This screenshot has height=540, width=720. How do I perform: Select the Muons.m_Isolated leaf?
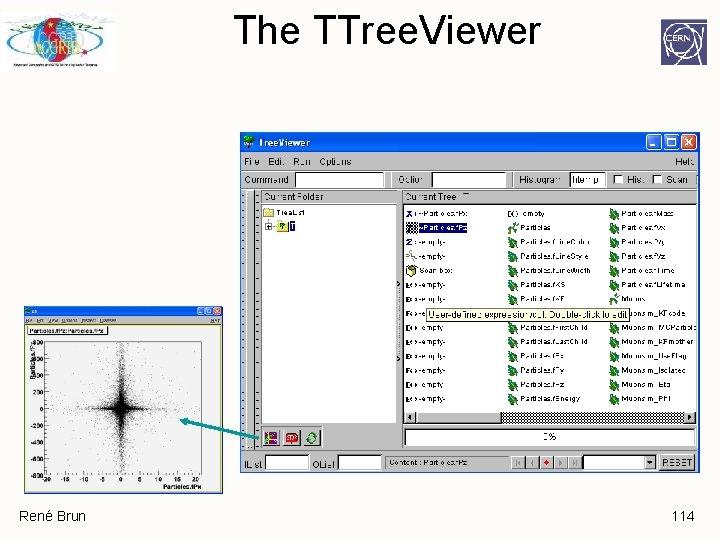coord(647,370)
